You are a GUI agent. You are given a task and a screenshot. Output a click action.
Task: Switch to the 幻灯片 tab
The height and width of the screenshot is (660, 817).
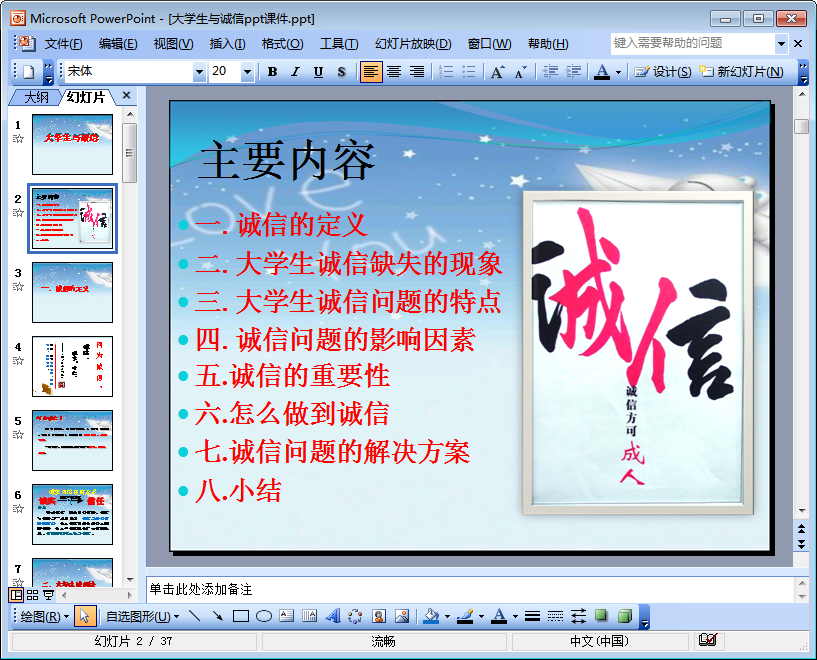pyautogui.click(x=86, y=97)
